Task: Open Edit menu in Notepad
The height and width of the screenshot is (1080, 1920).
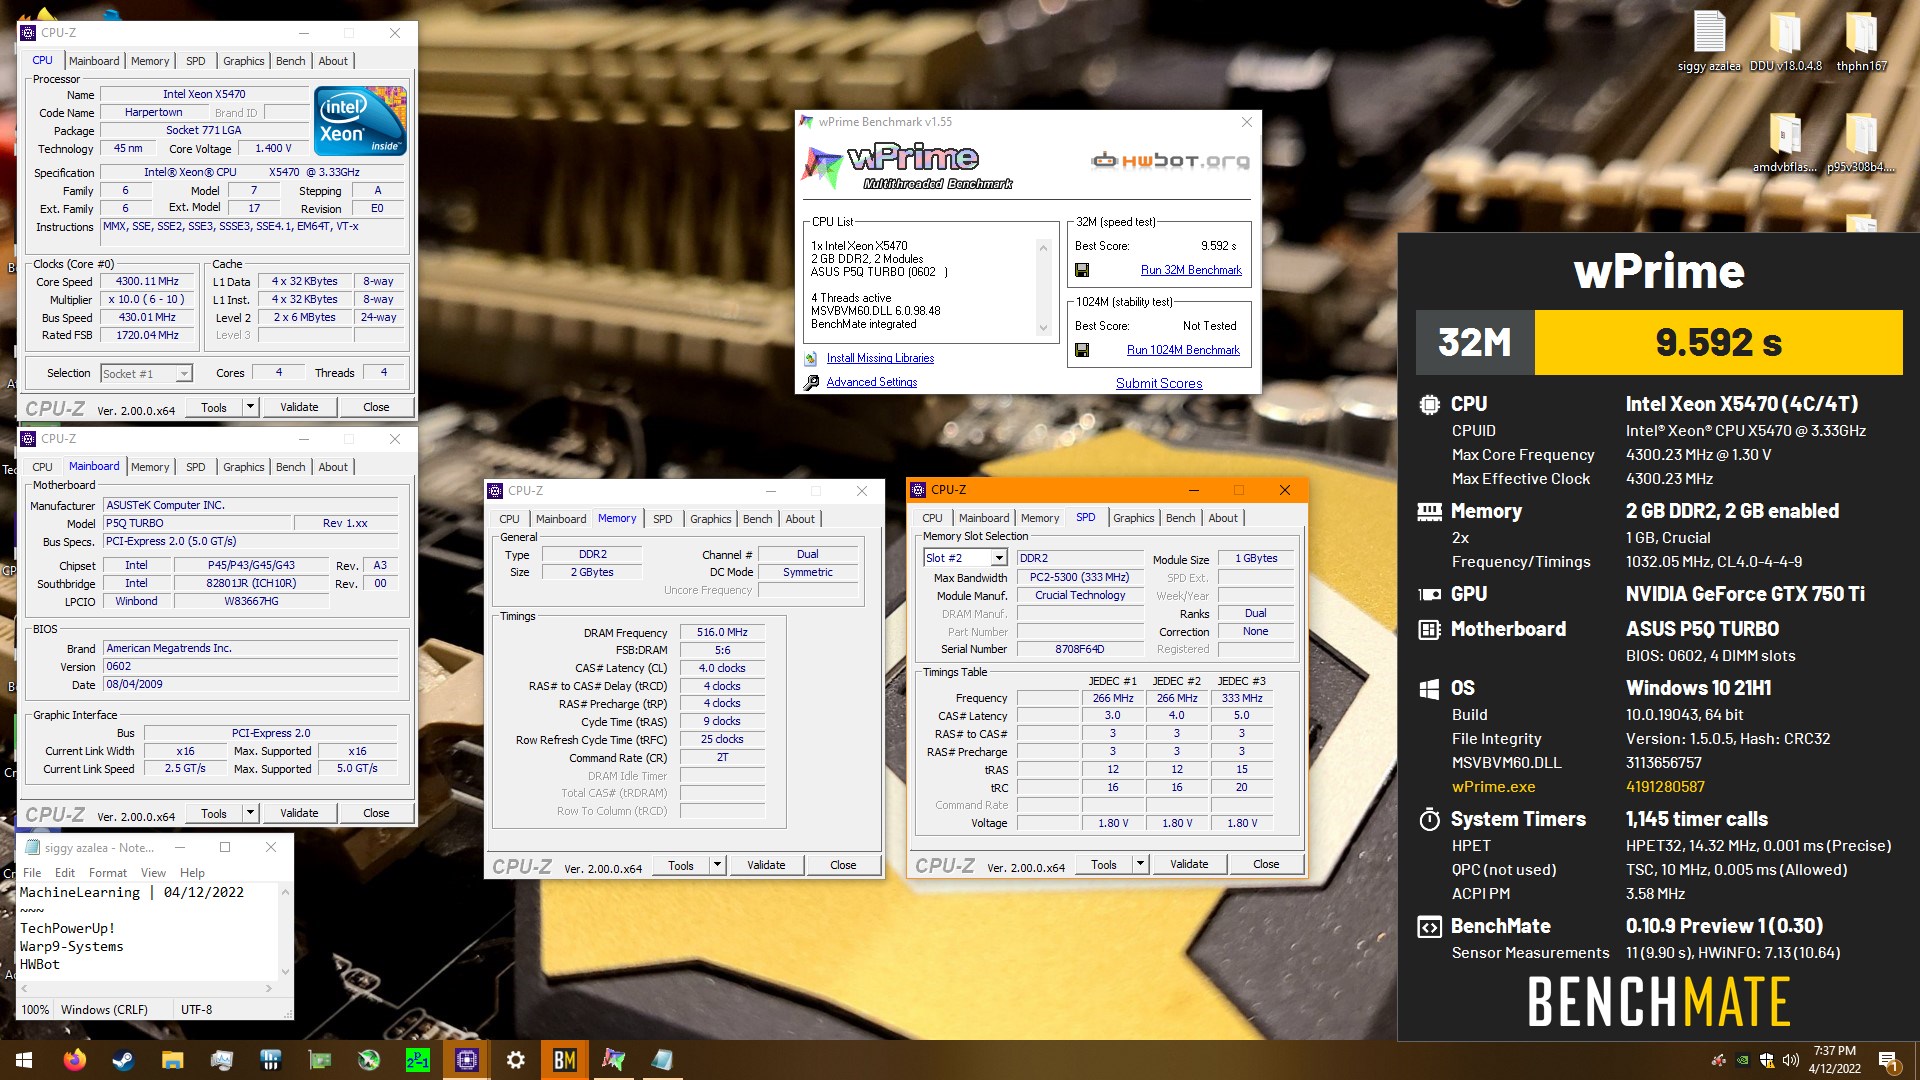Action: pos(65,873)
